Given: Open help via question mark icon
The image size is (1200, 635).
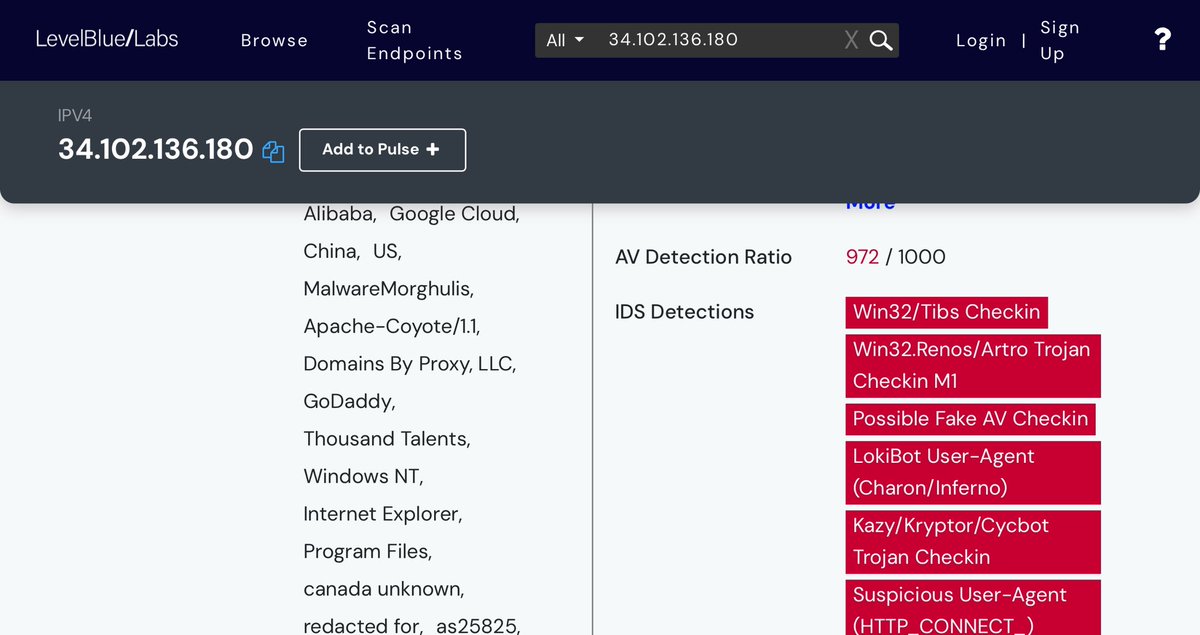Looking at the screenshot, I should [1162, 40].
